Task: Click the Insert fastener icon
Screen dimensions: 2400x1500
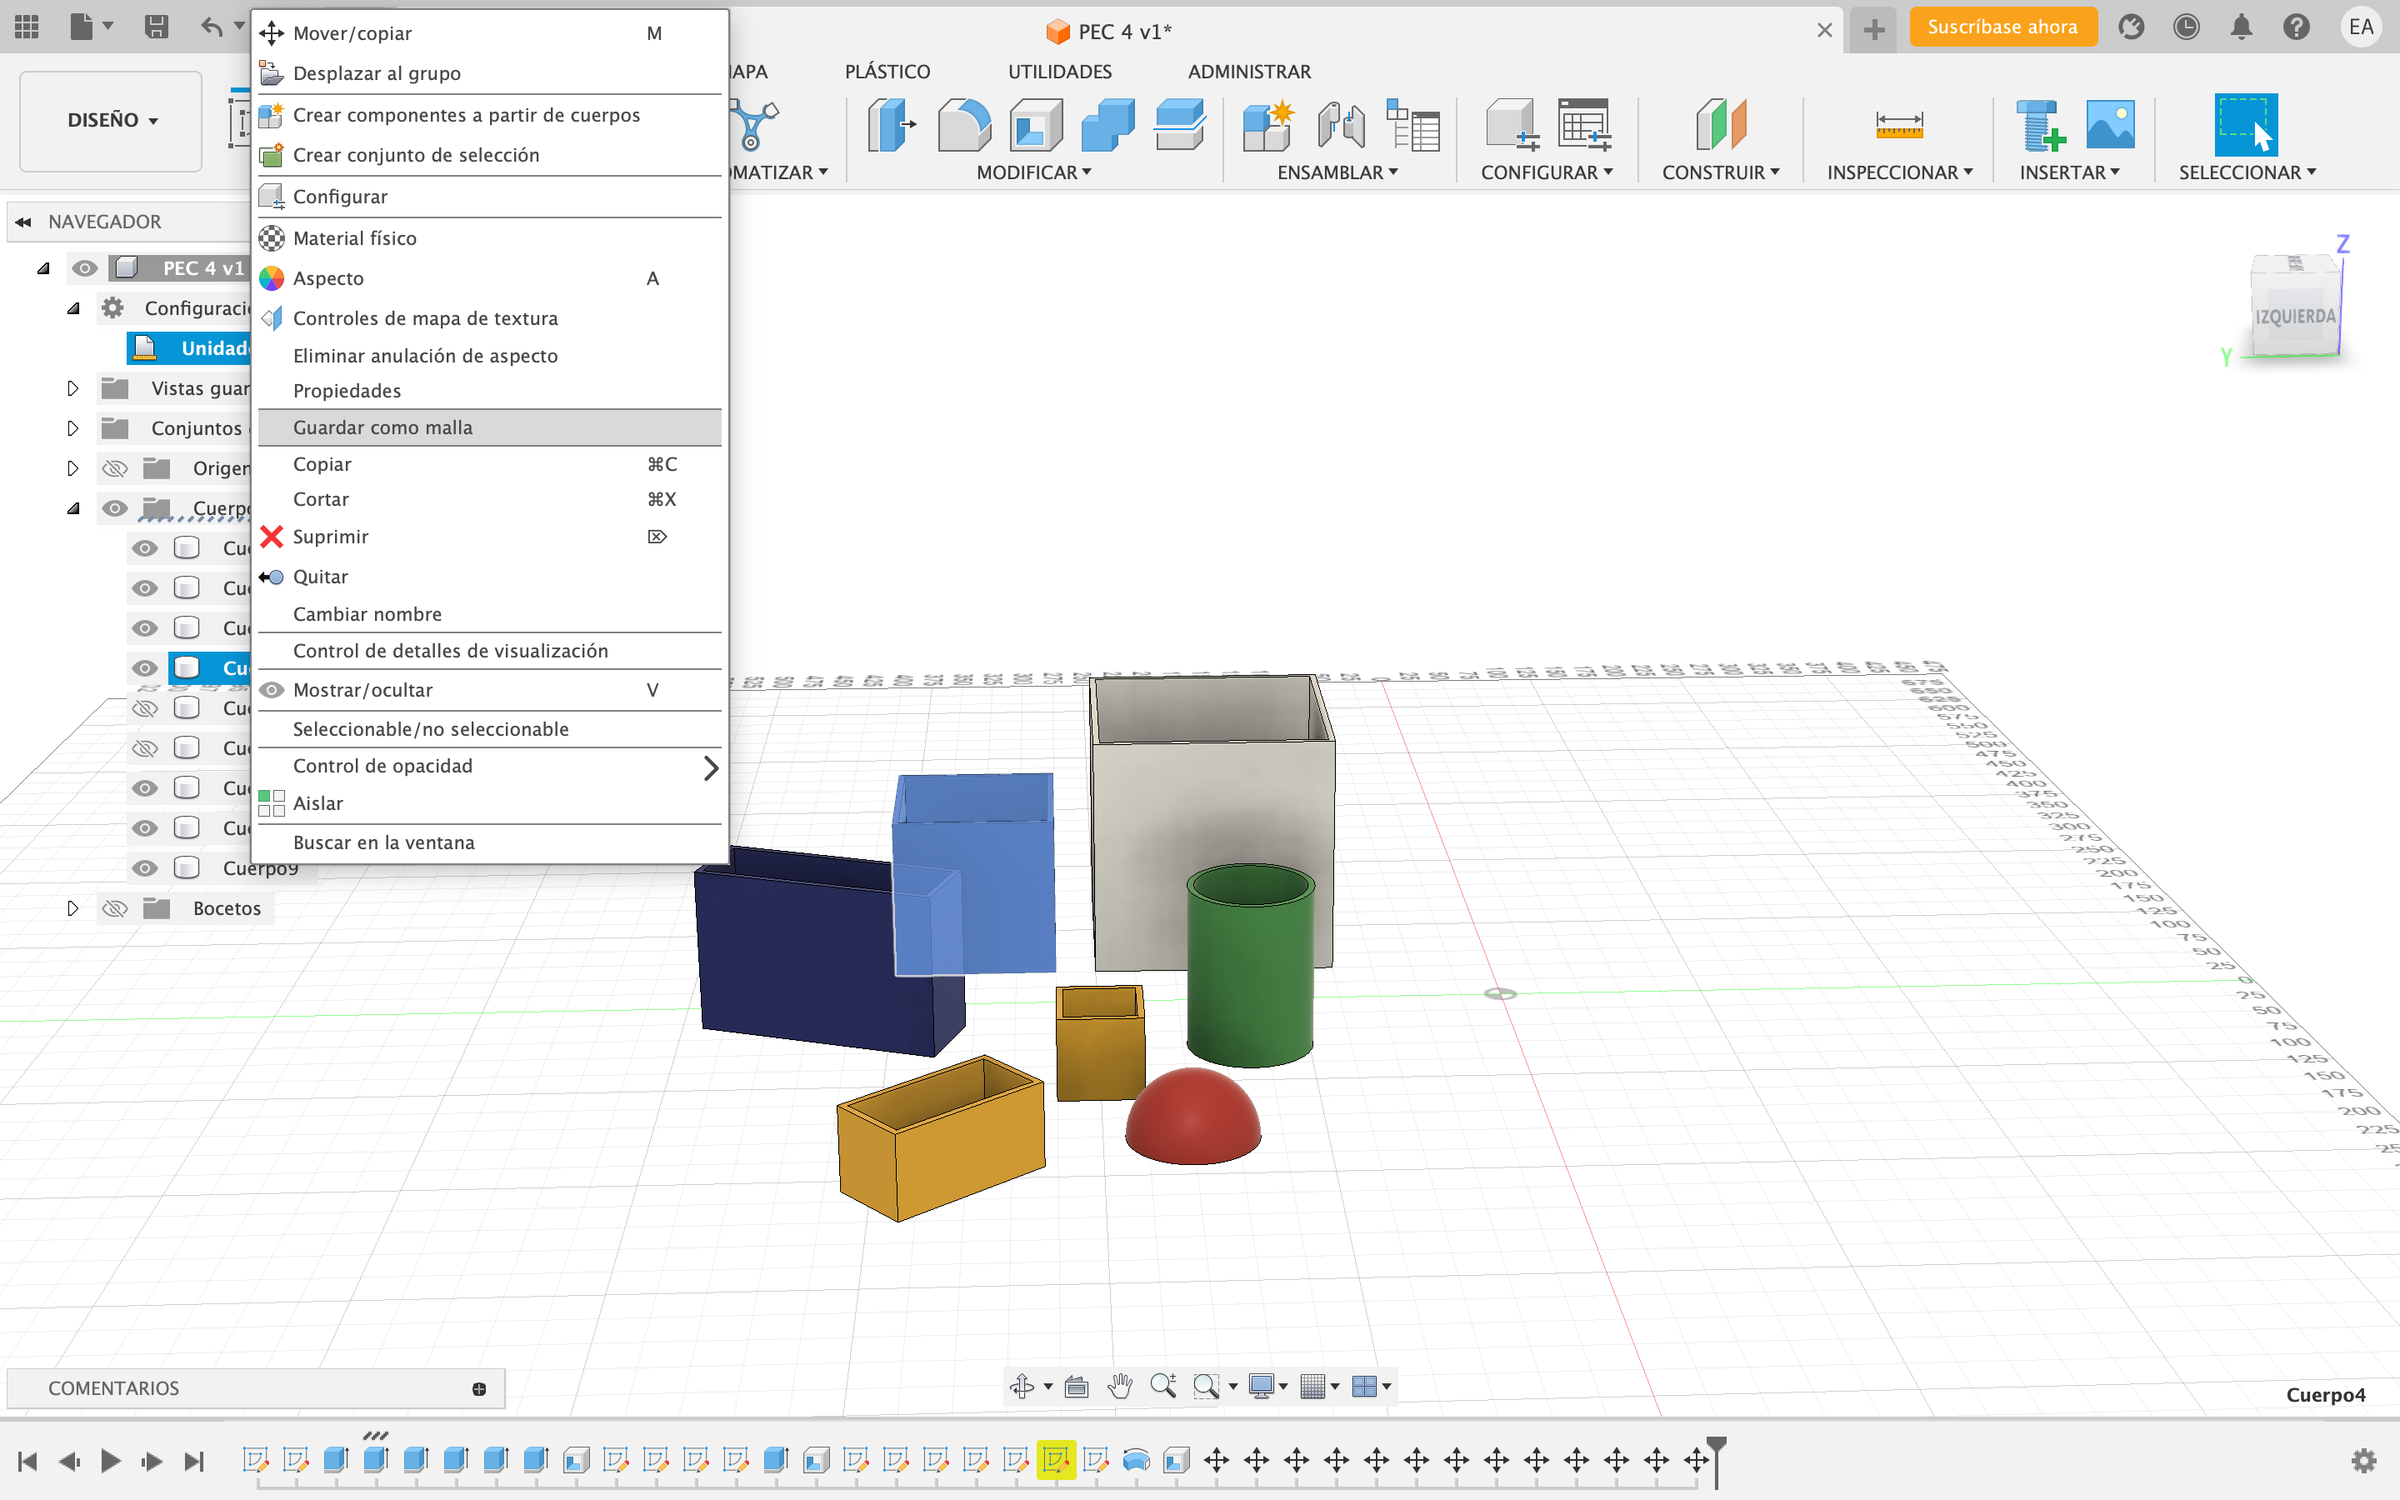Action: coord(2040,125)
